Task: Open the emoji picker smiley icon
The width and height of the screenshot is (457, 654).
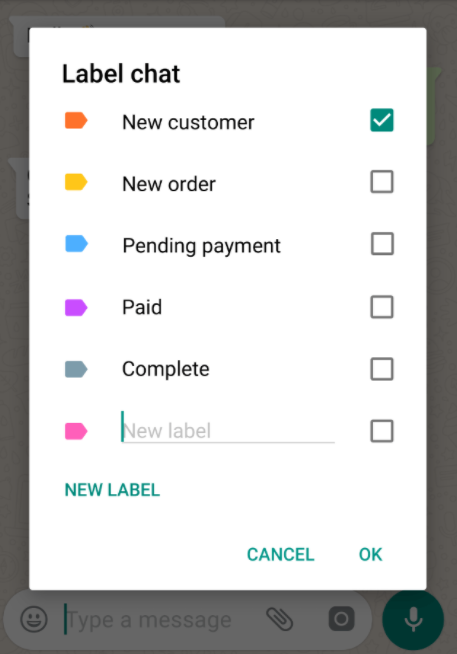Action: (34, 619)
